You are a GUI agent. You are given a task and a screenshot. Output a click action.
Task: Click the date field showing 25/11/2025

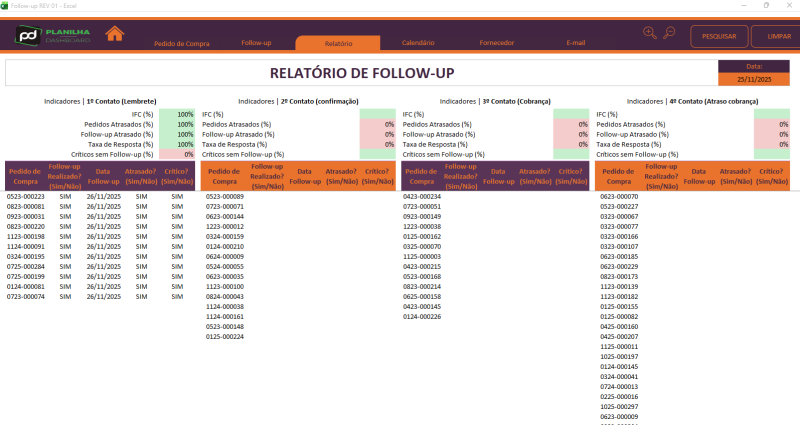[x=755, y=78]
